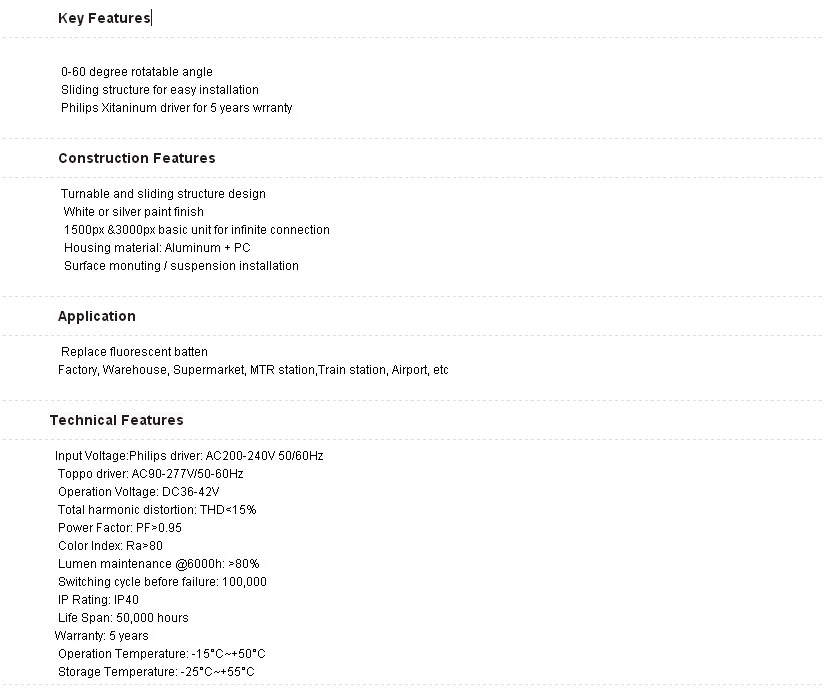Viewport: 824px width, 688px height.
Task: Click White or silver paint finish line
Action: pos(133,212)
